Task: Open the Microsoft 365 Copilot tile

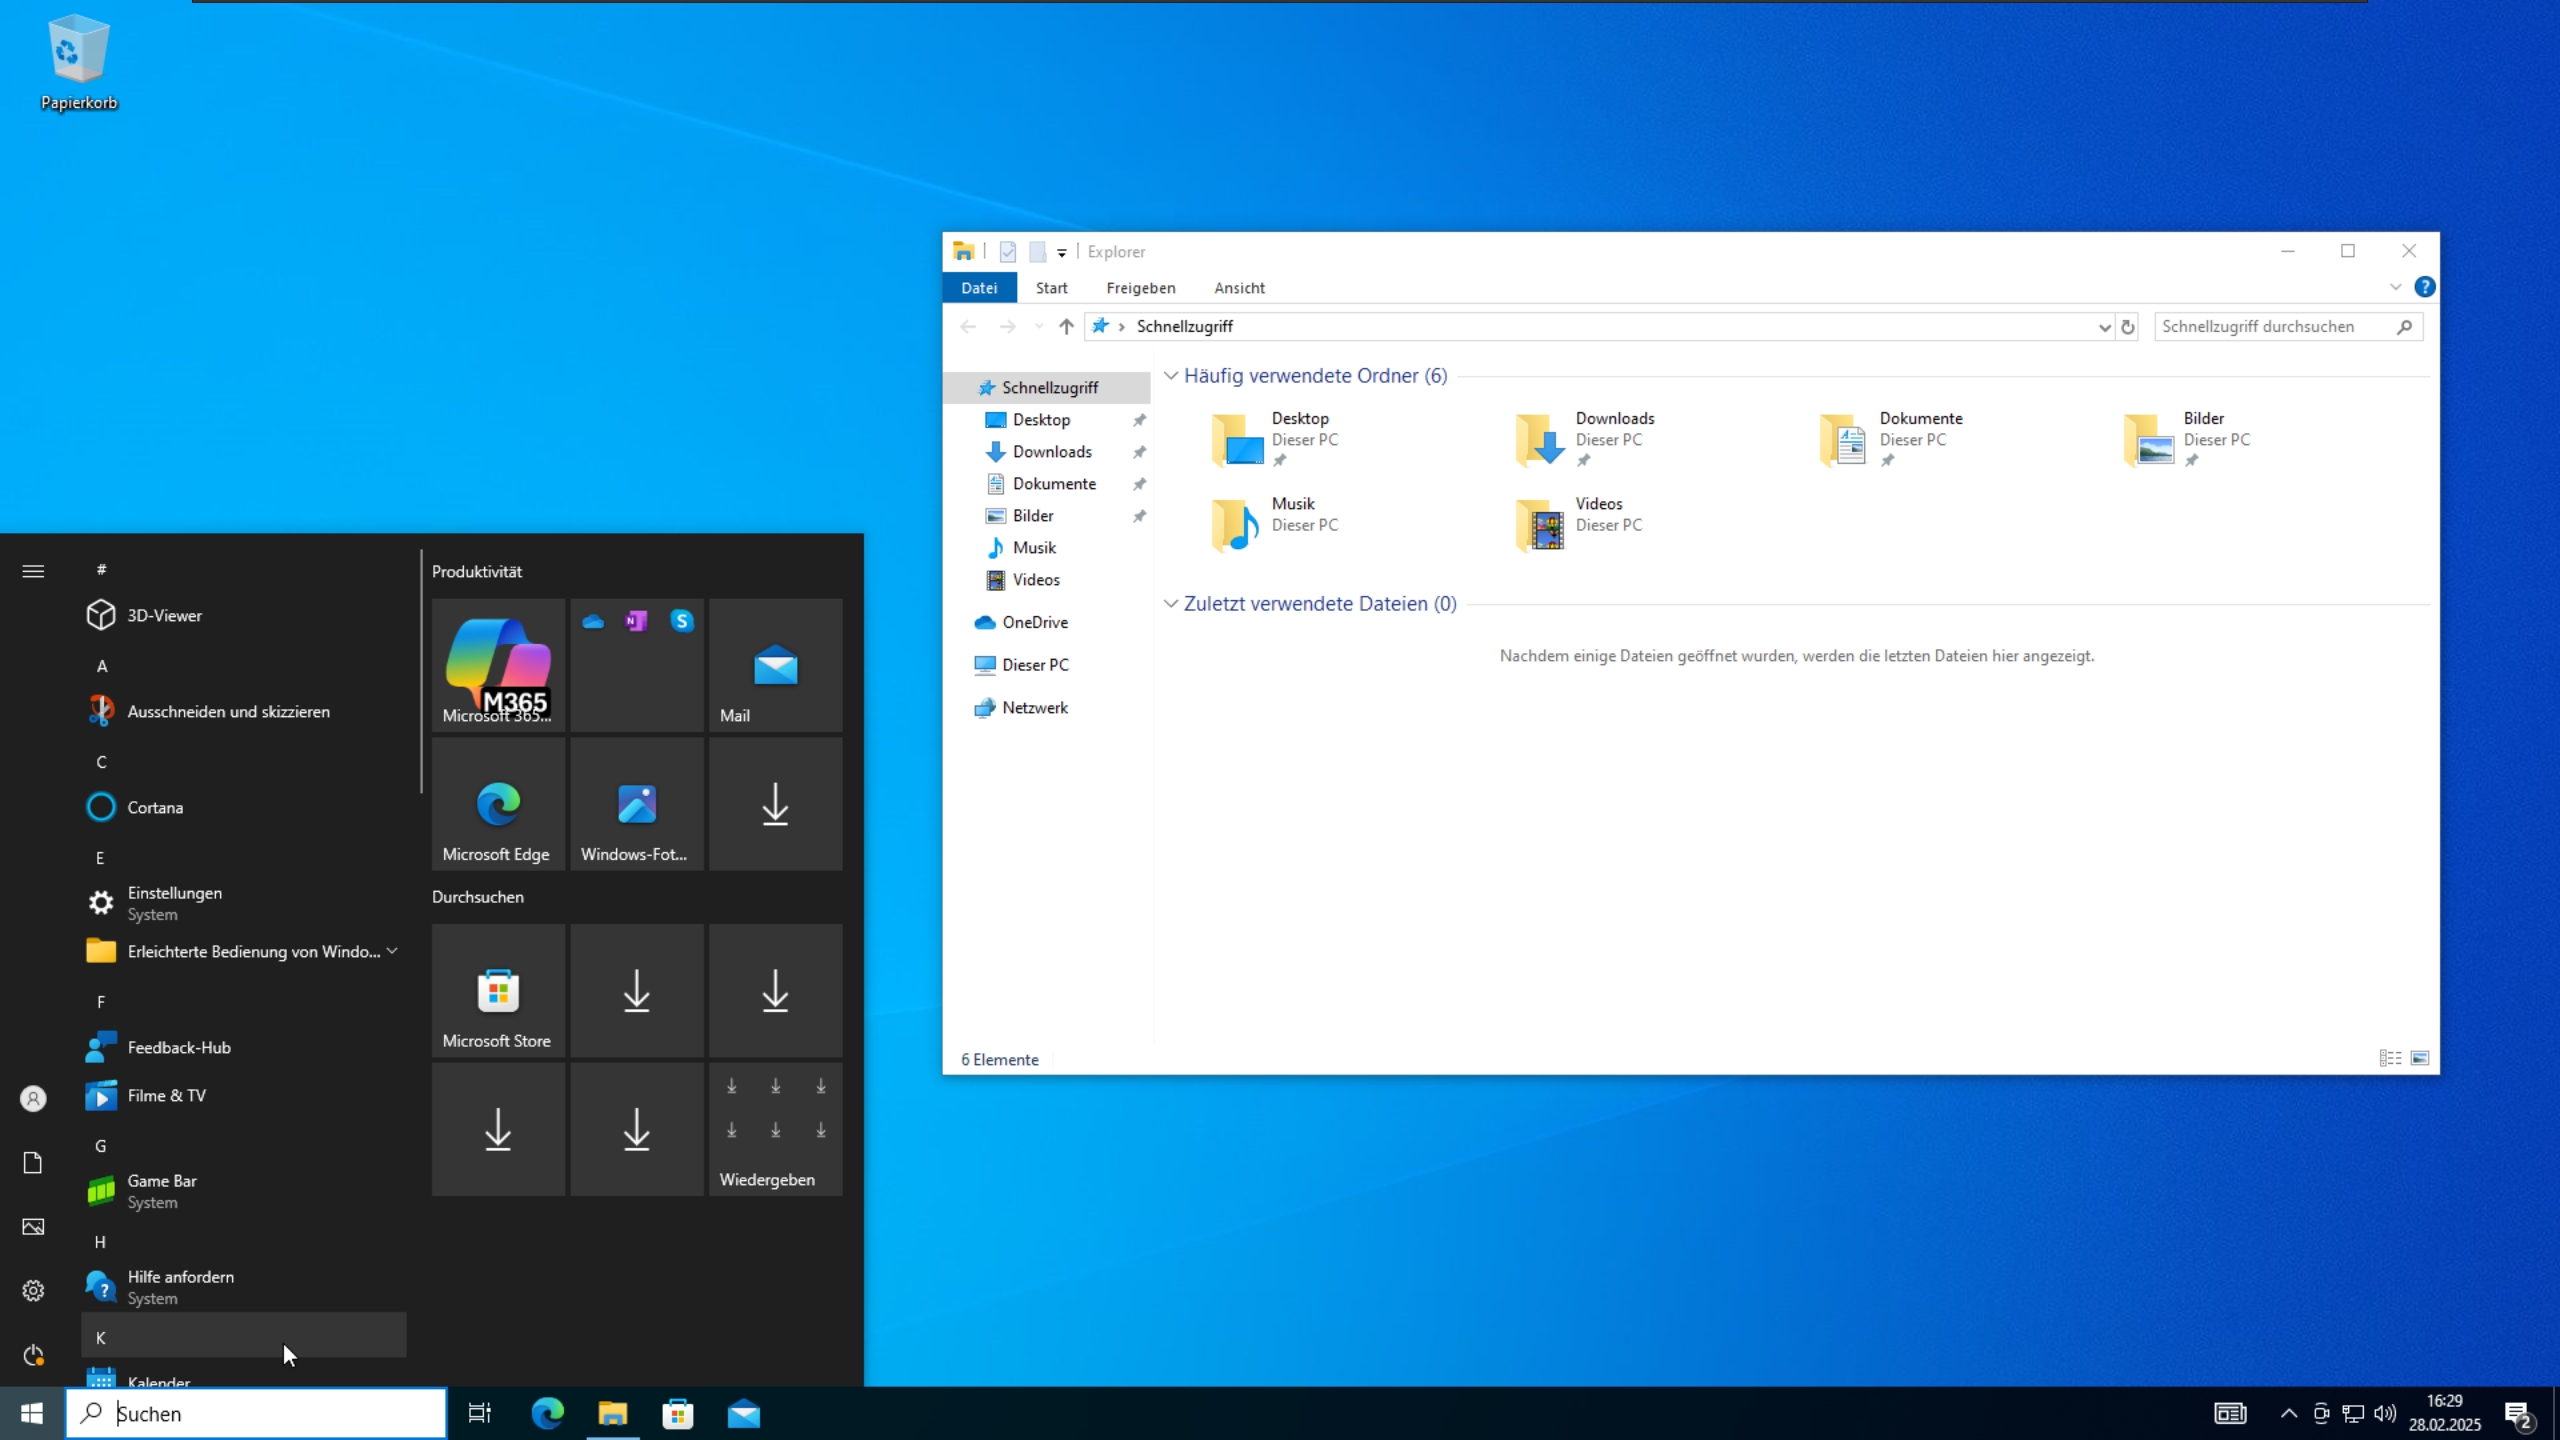Action: click(x=498, y=664)
